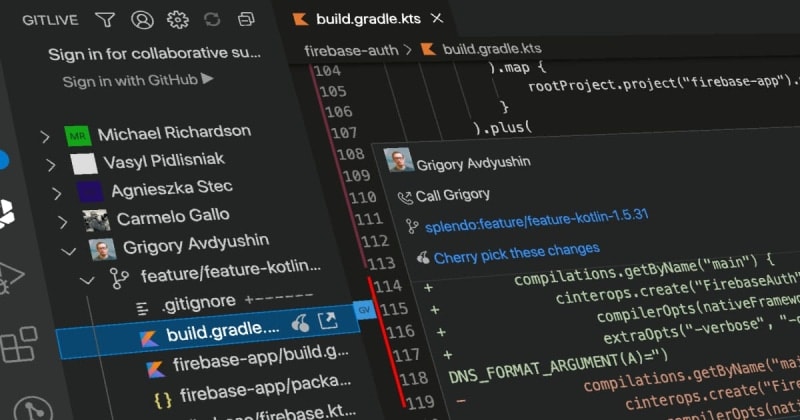Viewport: 800px width, 420px height.
Task: Collapse all items in GitLive tree
Action: click(245, 19)
